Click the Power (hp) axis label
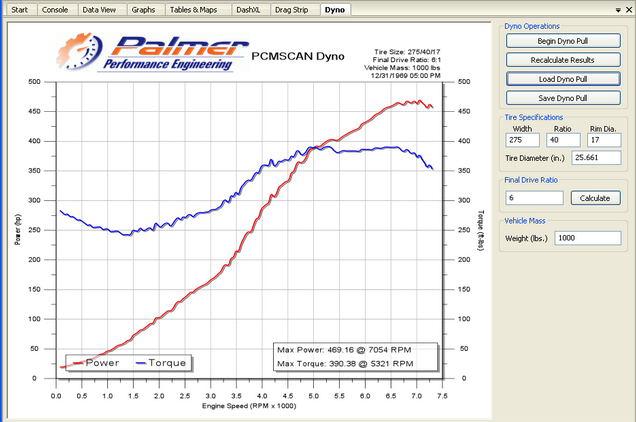 click(x=17, y=230)
